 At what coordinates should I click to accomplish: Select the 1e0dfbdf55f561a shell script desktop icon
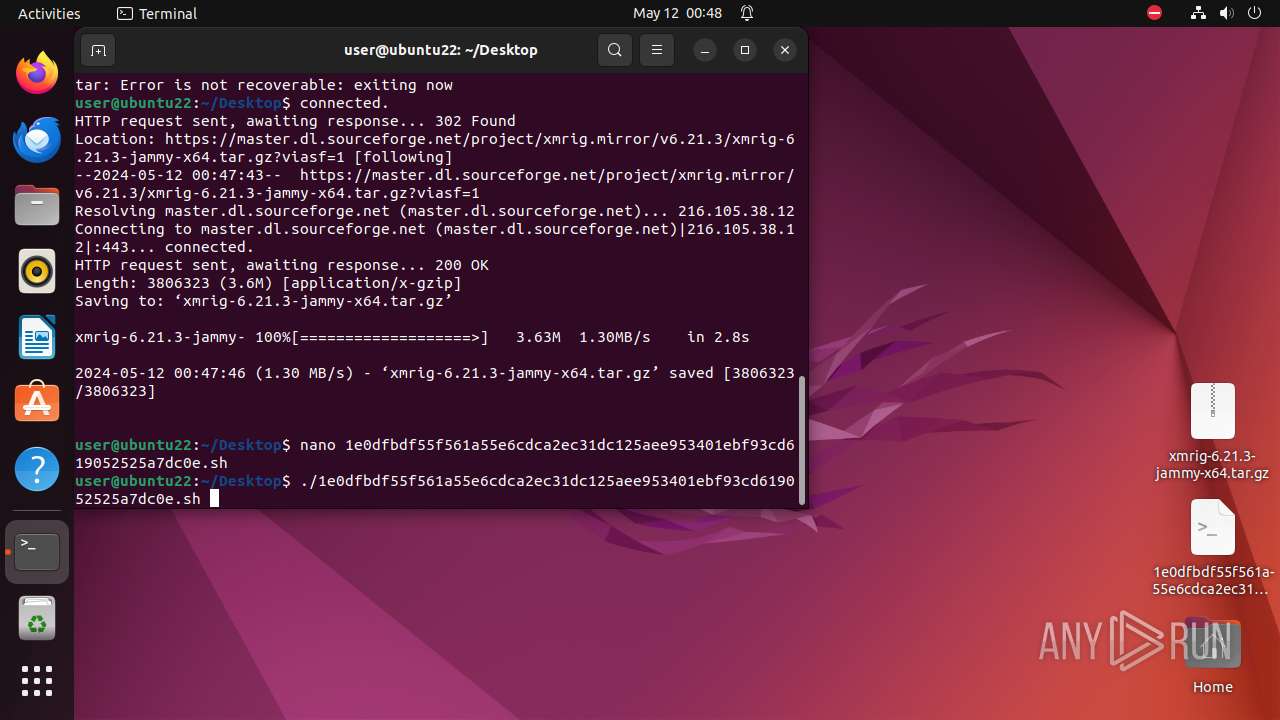pyautogui.click(x=1212, y=548)
